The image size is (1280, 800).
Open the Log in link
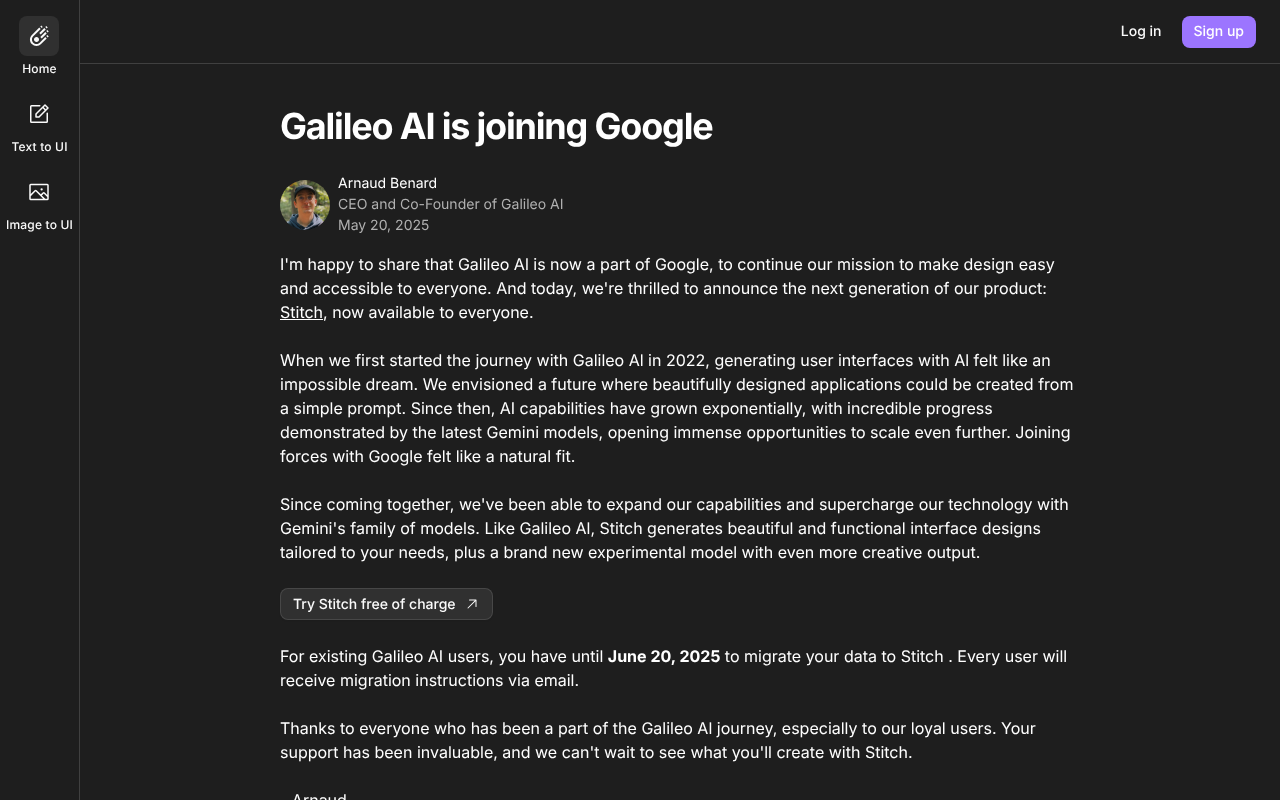(1141, 31)
